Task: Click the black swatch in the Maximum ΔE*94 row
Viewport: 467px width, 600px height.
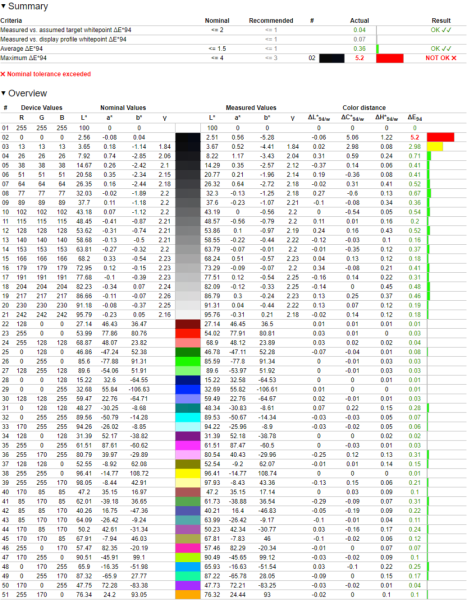Action: point(331,58)
